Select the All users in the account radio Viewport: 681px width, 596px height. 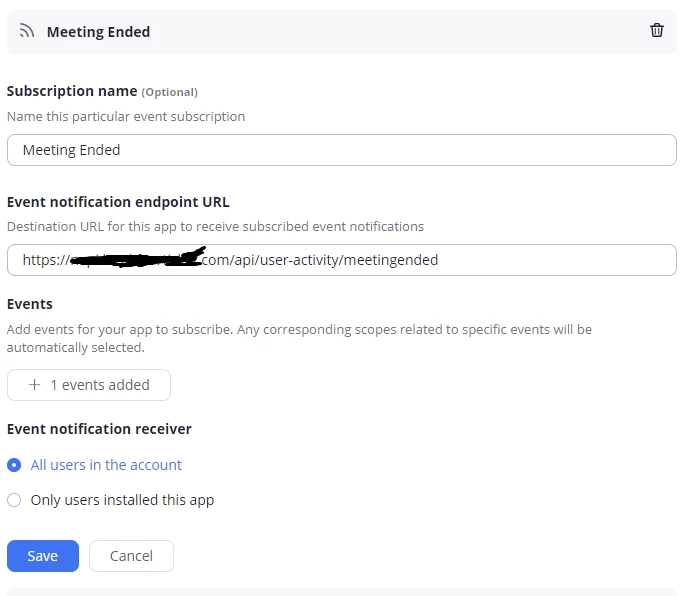(14, 465)
